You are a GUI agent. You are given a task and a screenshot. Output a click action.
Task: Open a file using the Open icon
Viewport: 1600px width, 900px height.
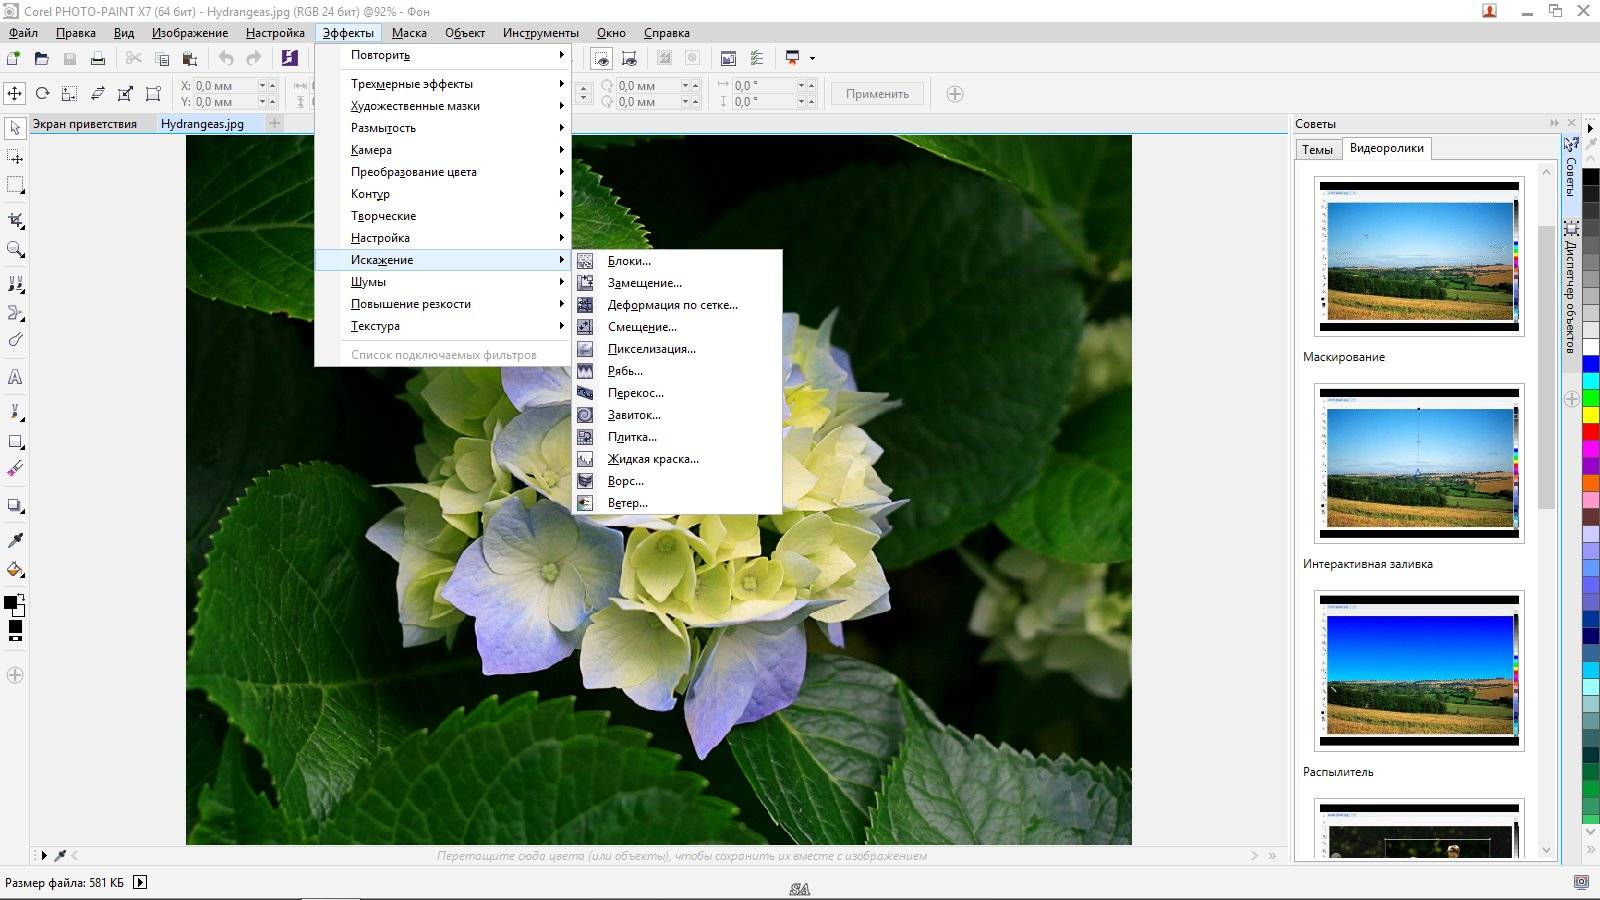pyautogui.click(x=42, y=58)
